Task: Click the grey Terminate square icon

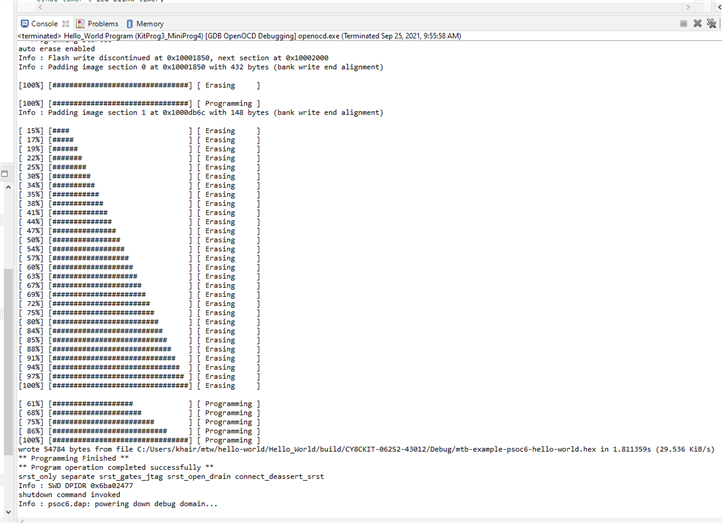Action: pos(683,23)
